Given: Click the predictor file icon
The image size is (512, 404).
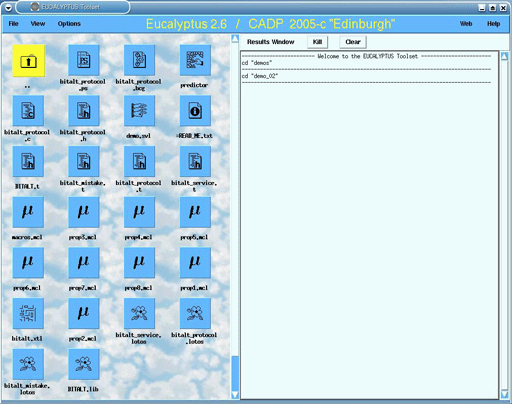Looking at the screenshot, I should coord(195,60).
